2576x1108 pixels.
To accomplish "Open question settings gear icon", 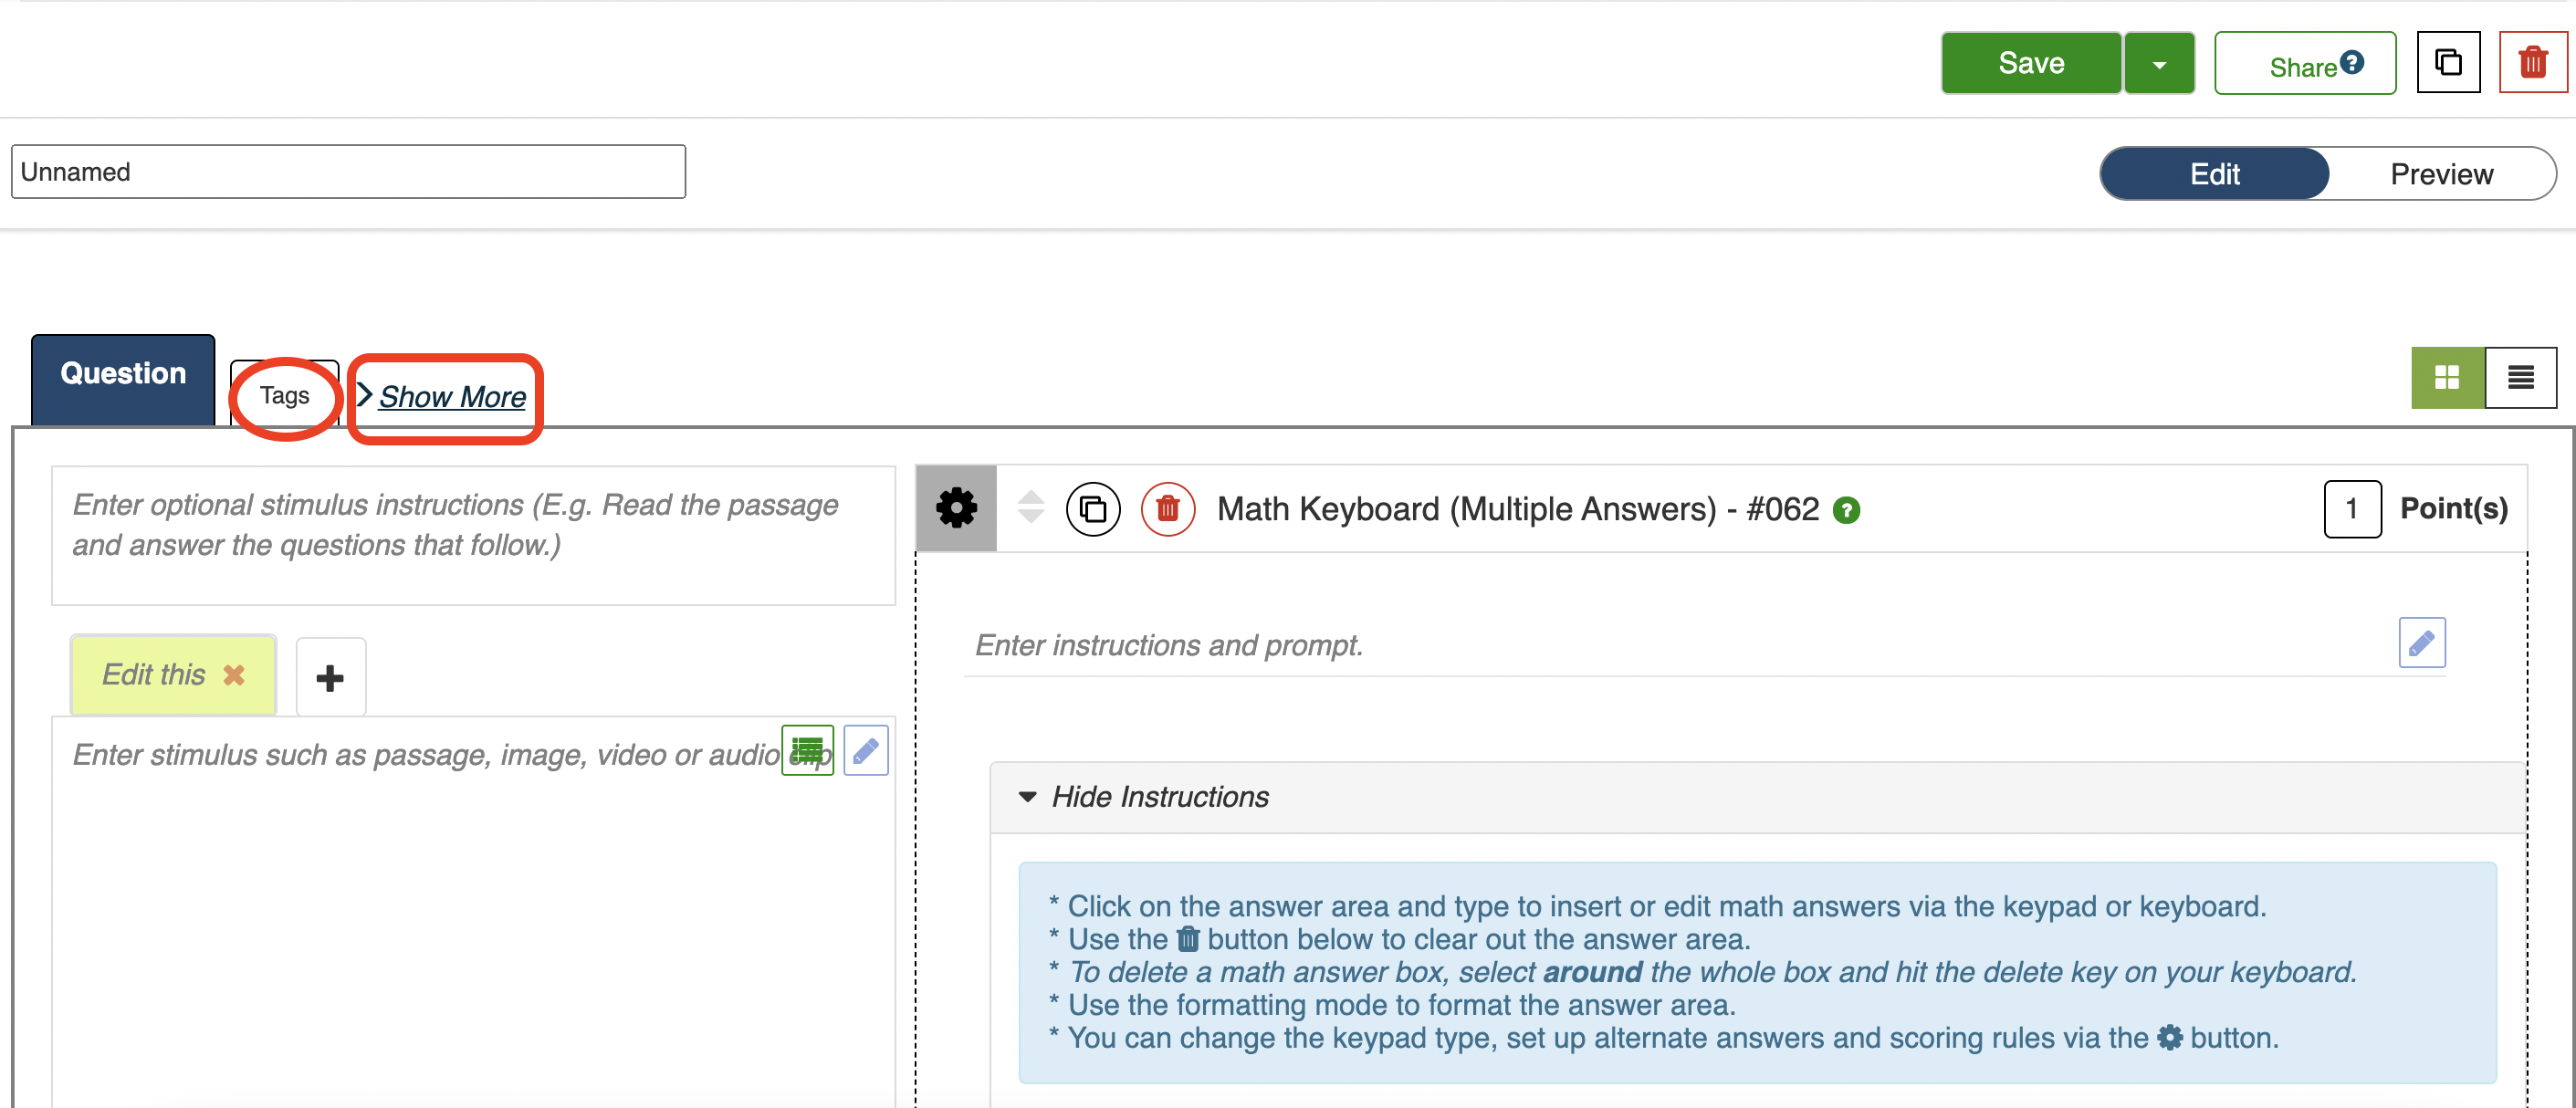I will coord(956,509).
